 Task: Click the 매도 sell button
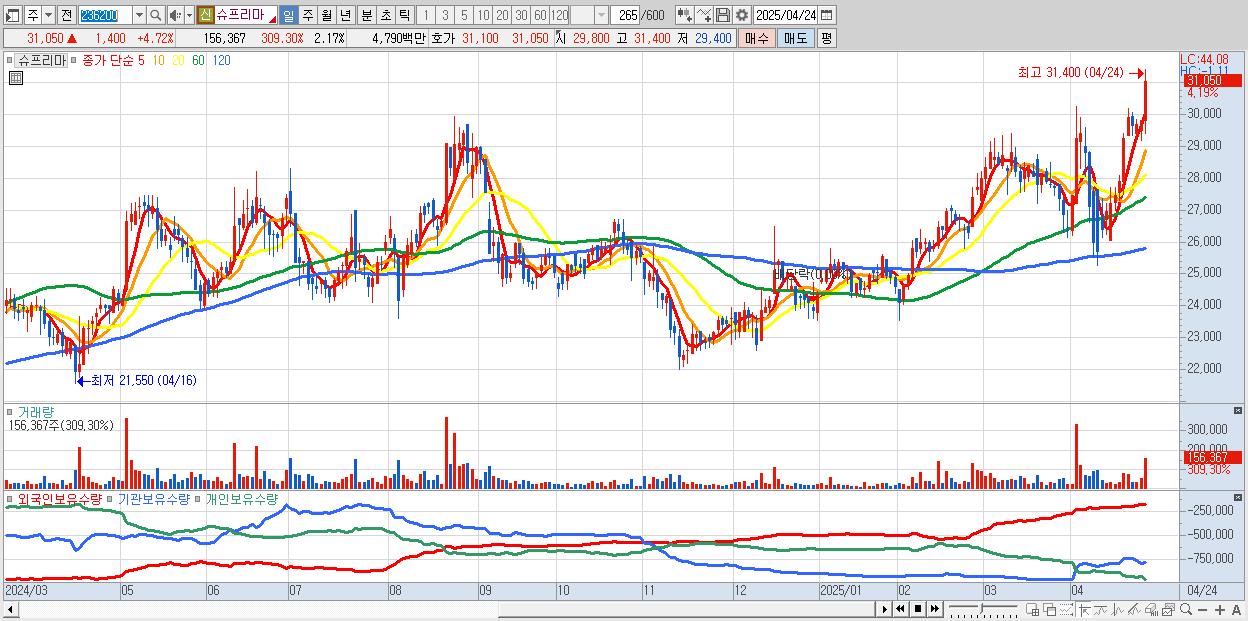pos(796,38)
